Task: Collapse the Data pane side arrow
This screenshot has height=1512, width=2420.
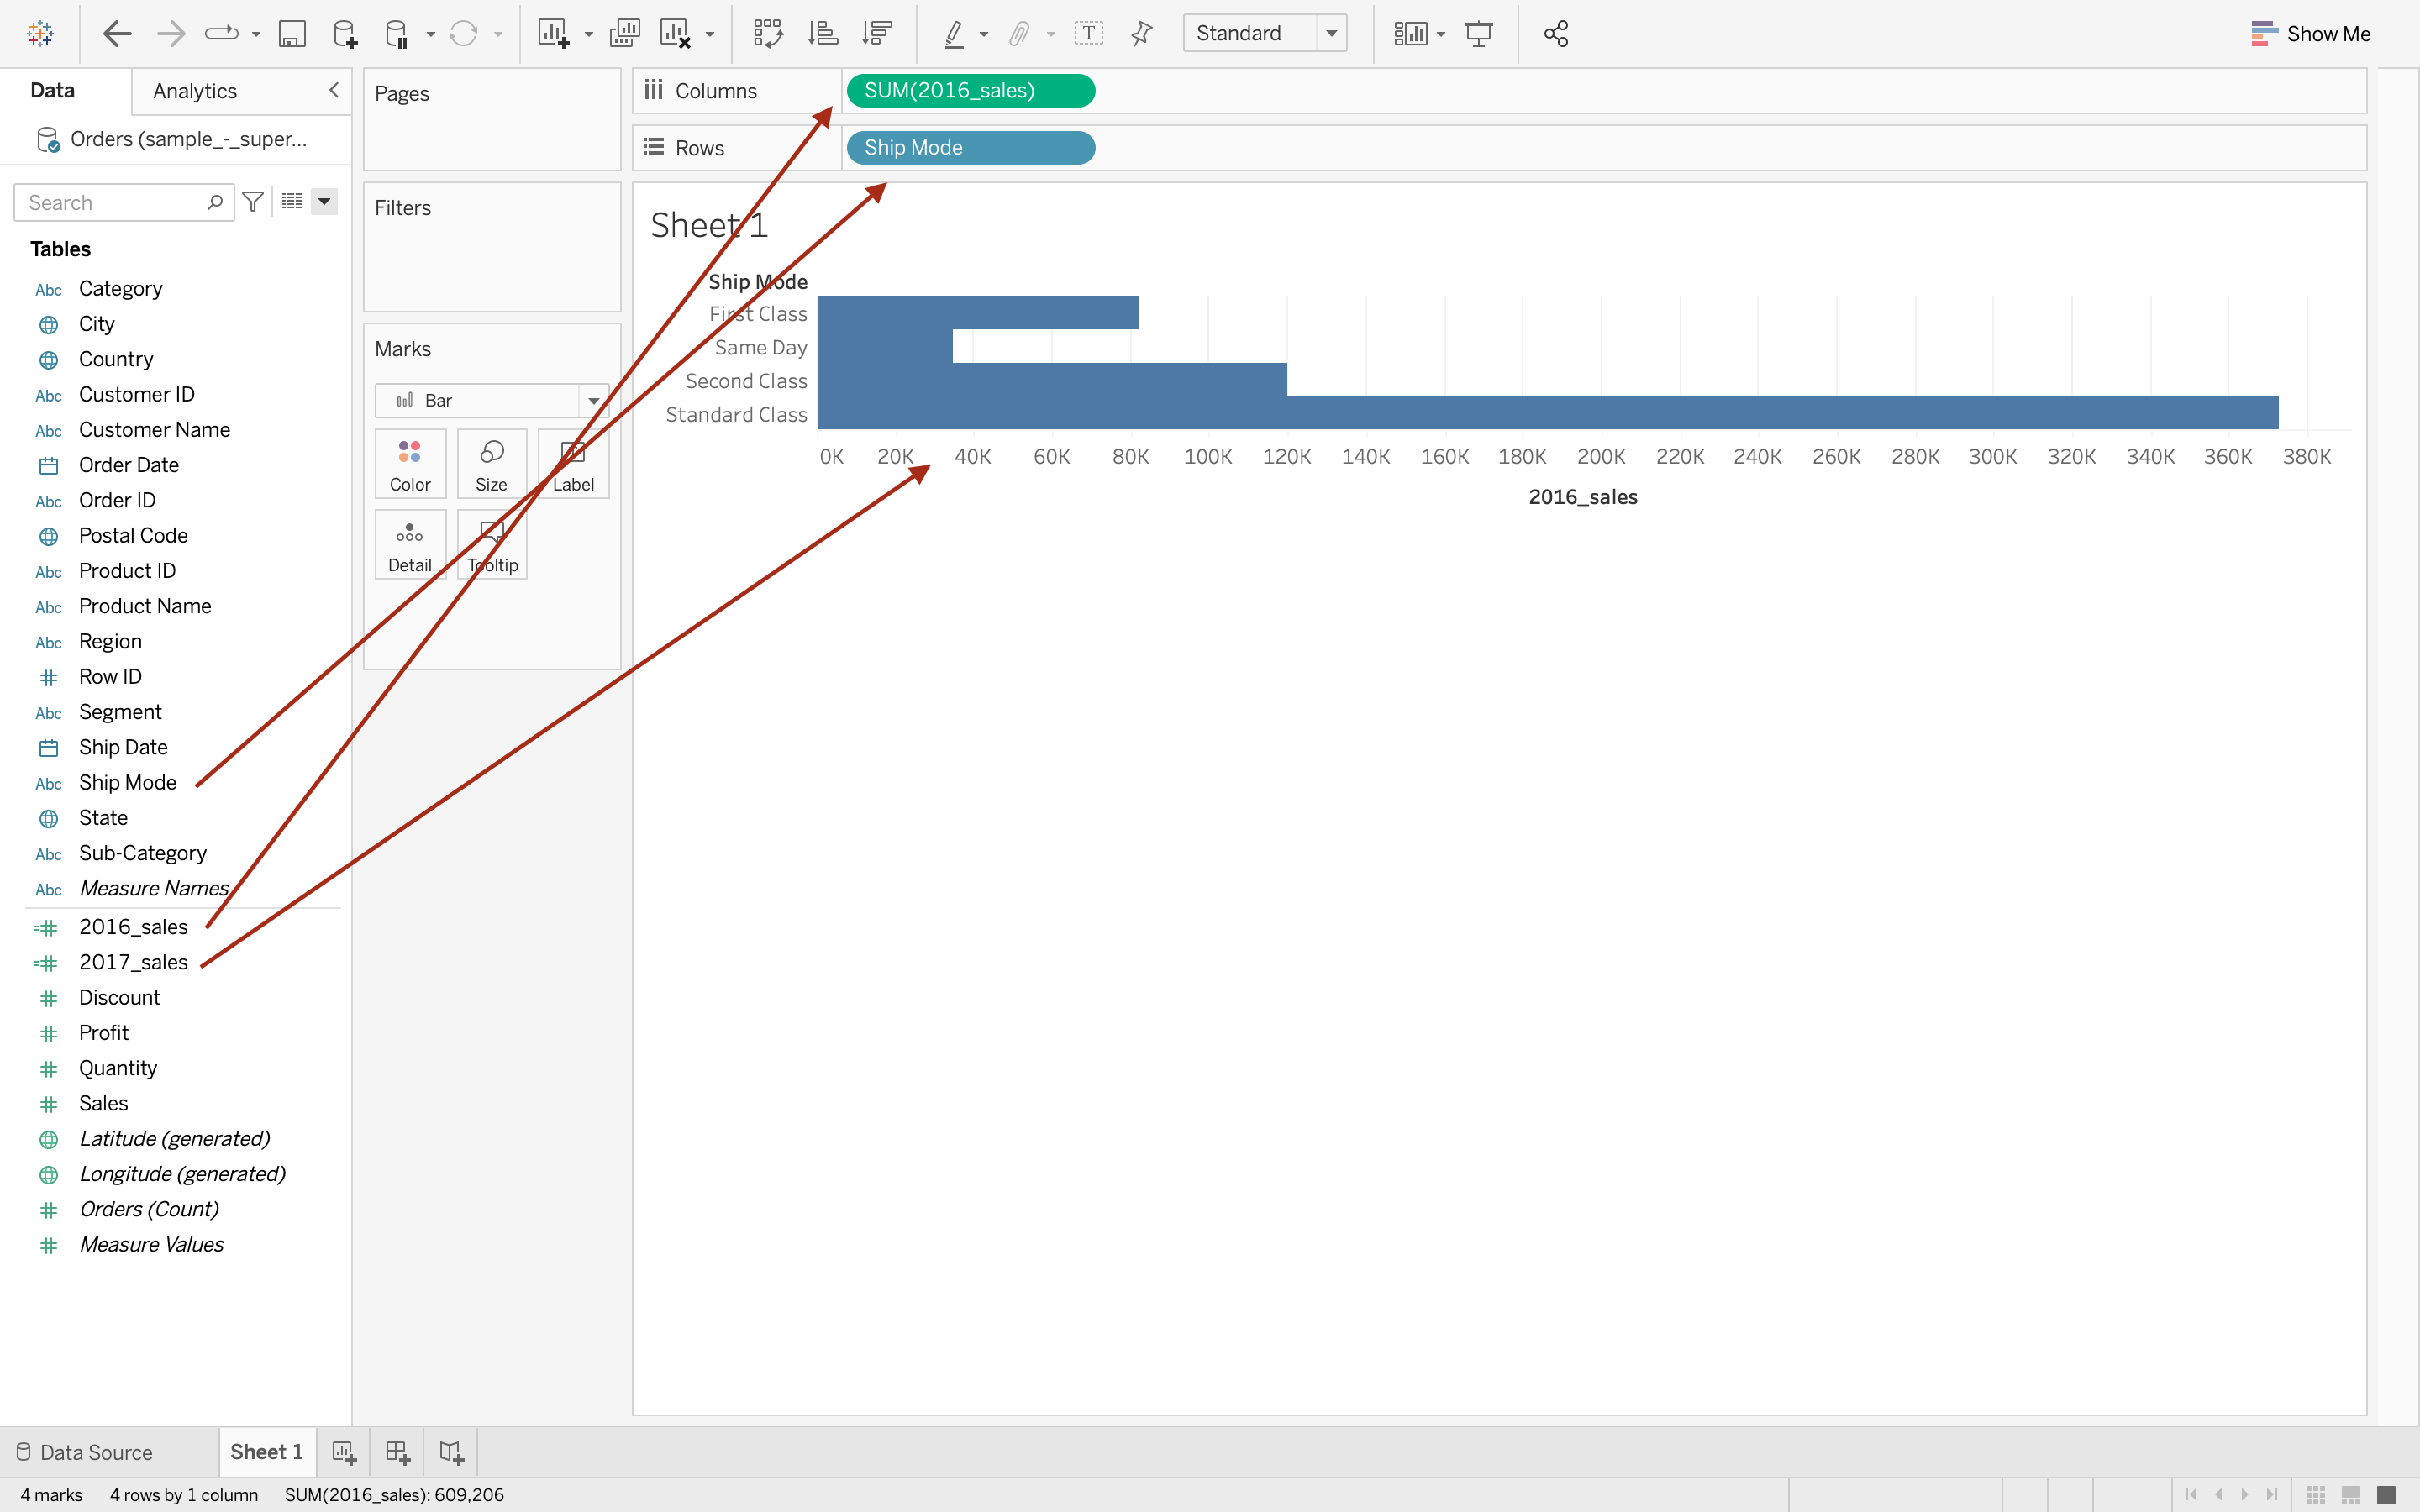Action: pyautogui.click(x=334, y=90)
